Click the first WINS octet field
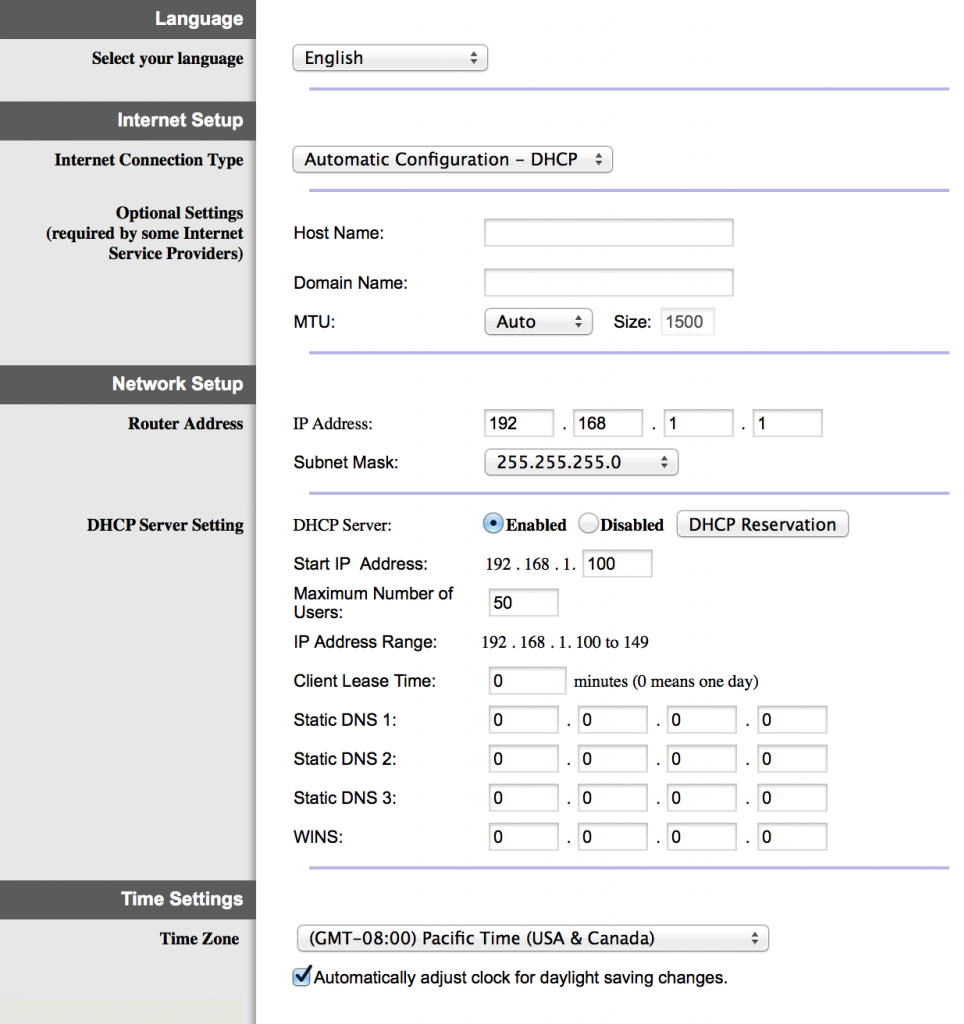Screen dimensions: 964x1024 (x=523, y=837)
